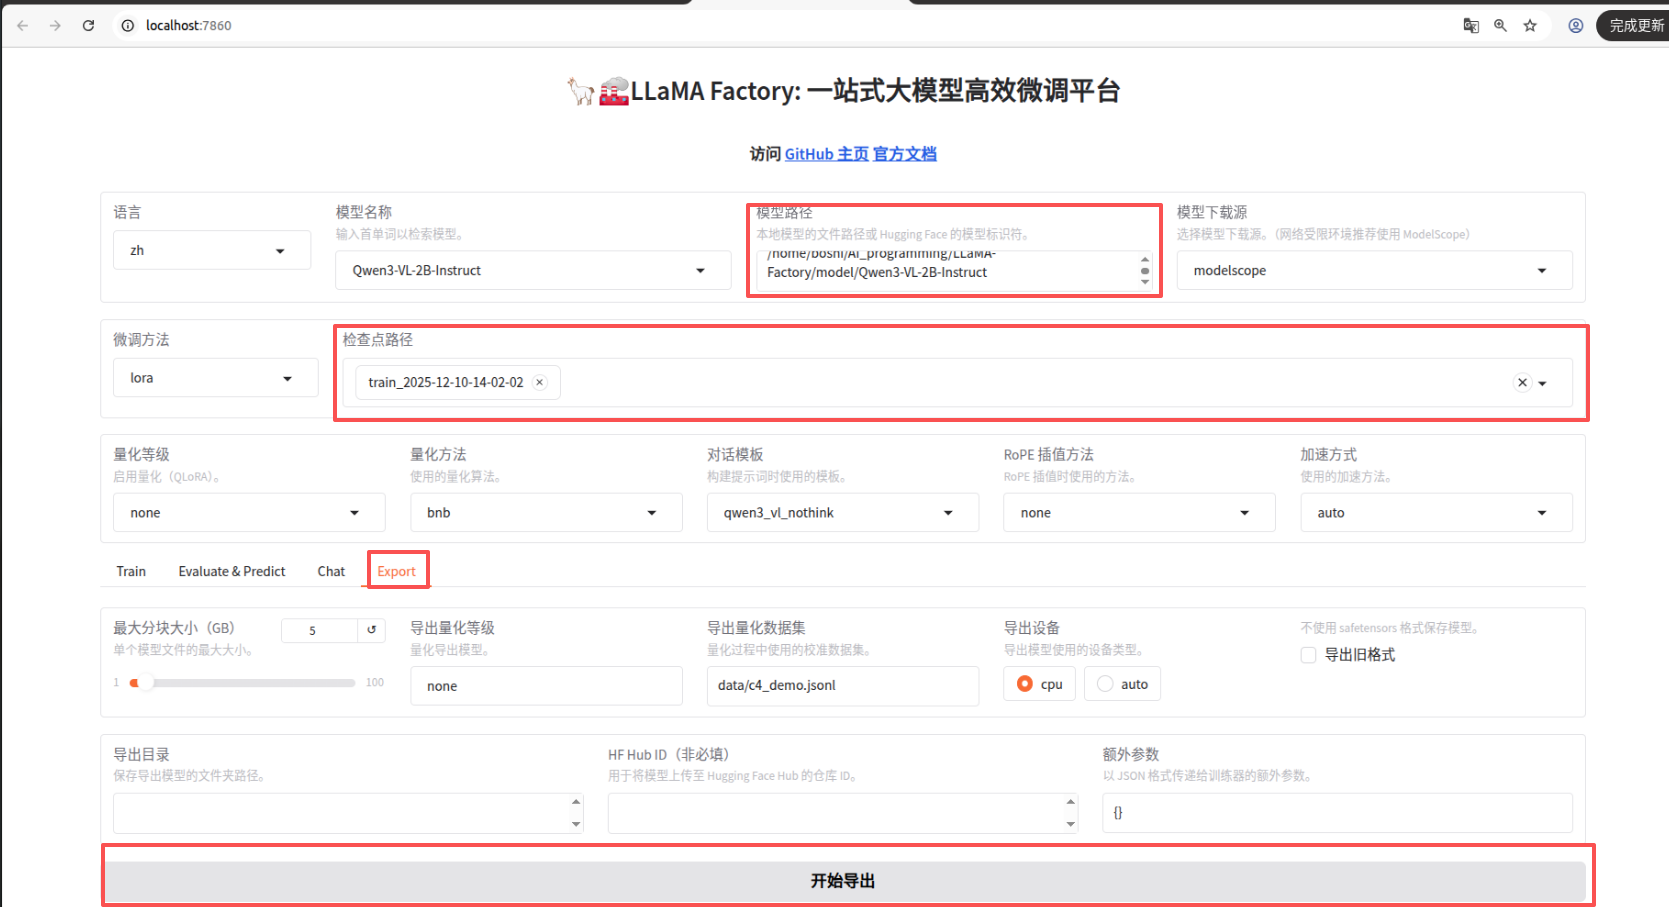Clear all checkpoints with the X icon
This screenshot has height=907, width=1669.
(1522, 382)
